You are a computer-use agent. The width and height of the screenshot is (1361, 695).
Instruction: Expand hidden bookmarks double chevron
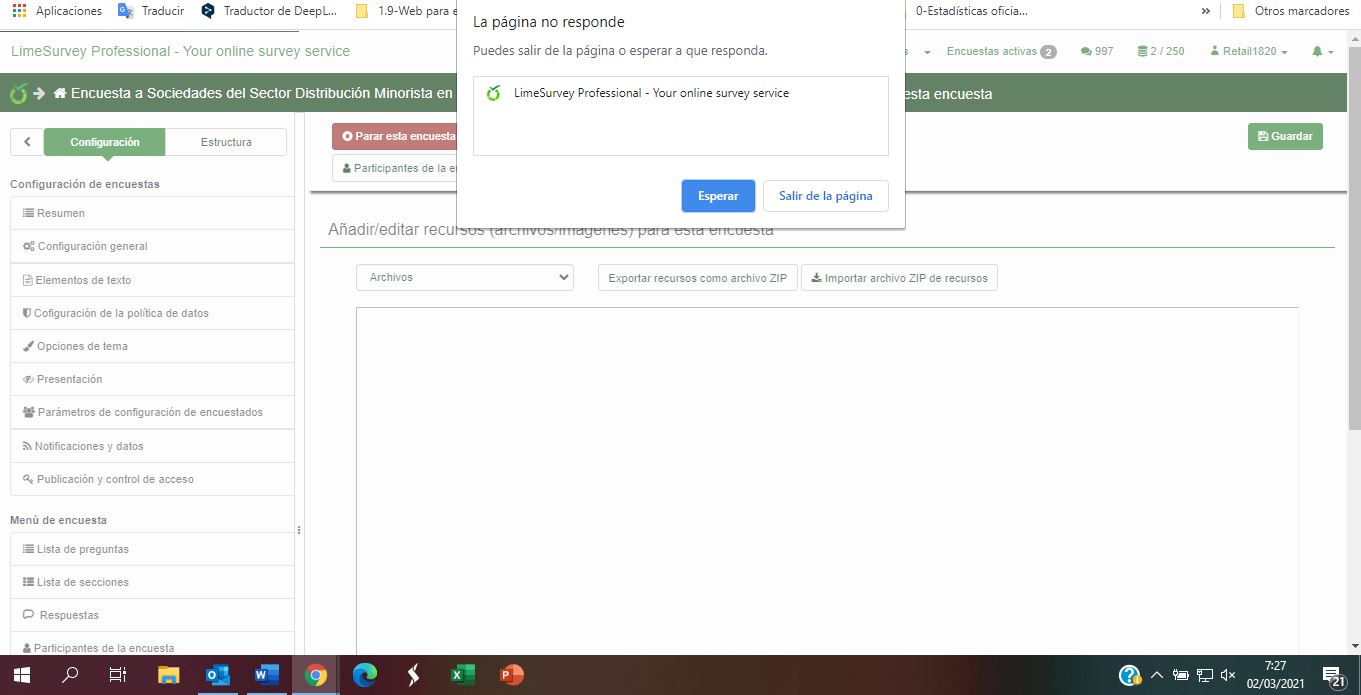click(1205, 11)
